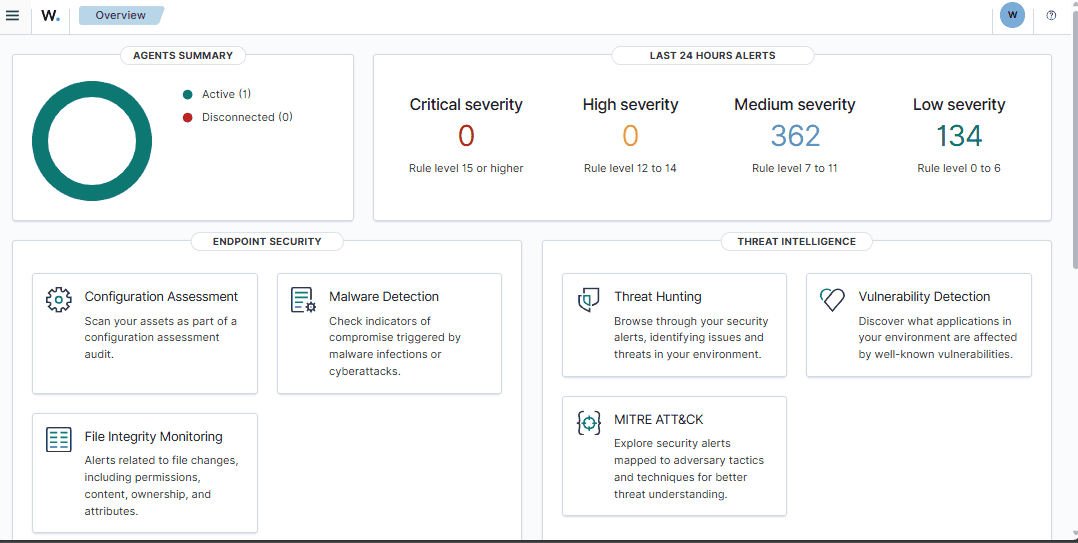
Task: Open the High severity alerts count
Action: pyautogui.click(x=630, y=136)
